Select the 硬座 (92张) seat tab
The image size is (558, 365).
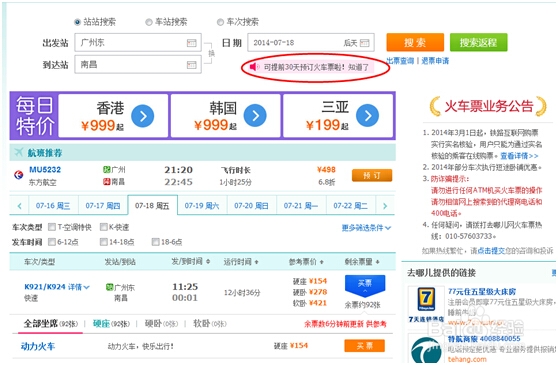[x=112, y=324]
